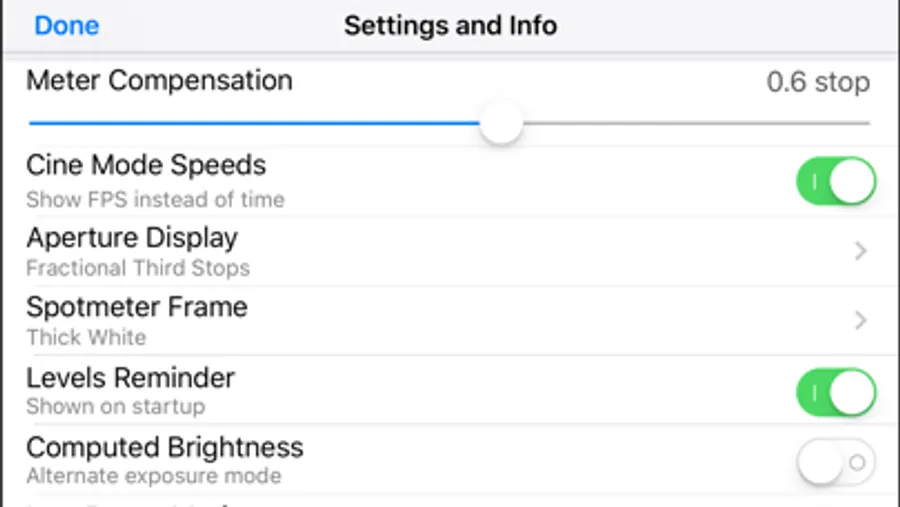Select the Levels Reminder label

(130, 378)
